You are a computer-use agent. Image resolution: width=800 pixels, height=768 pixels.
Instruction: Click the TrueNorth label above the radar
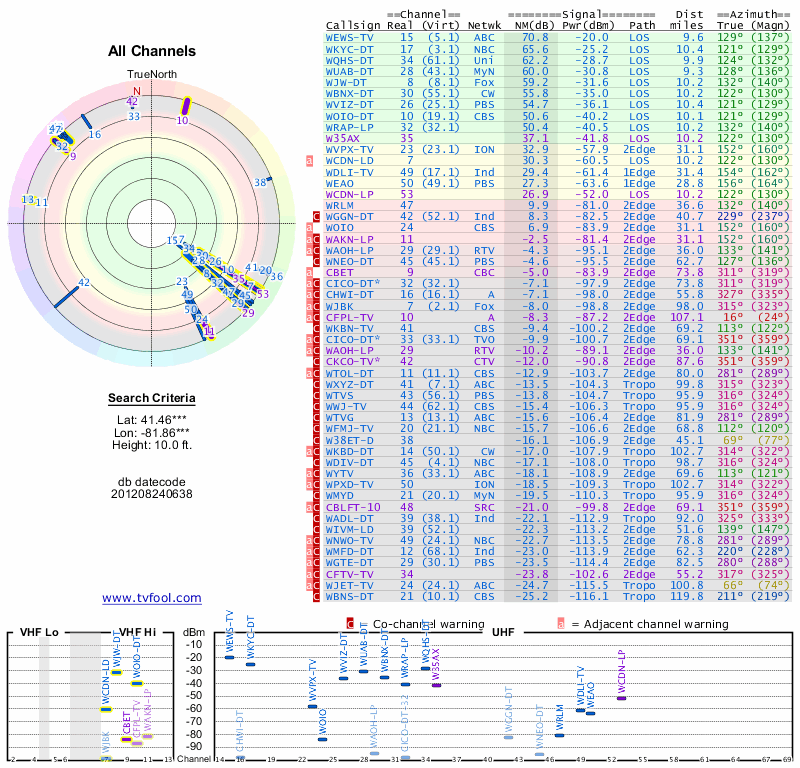152,75
